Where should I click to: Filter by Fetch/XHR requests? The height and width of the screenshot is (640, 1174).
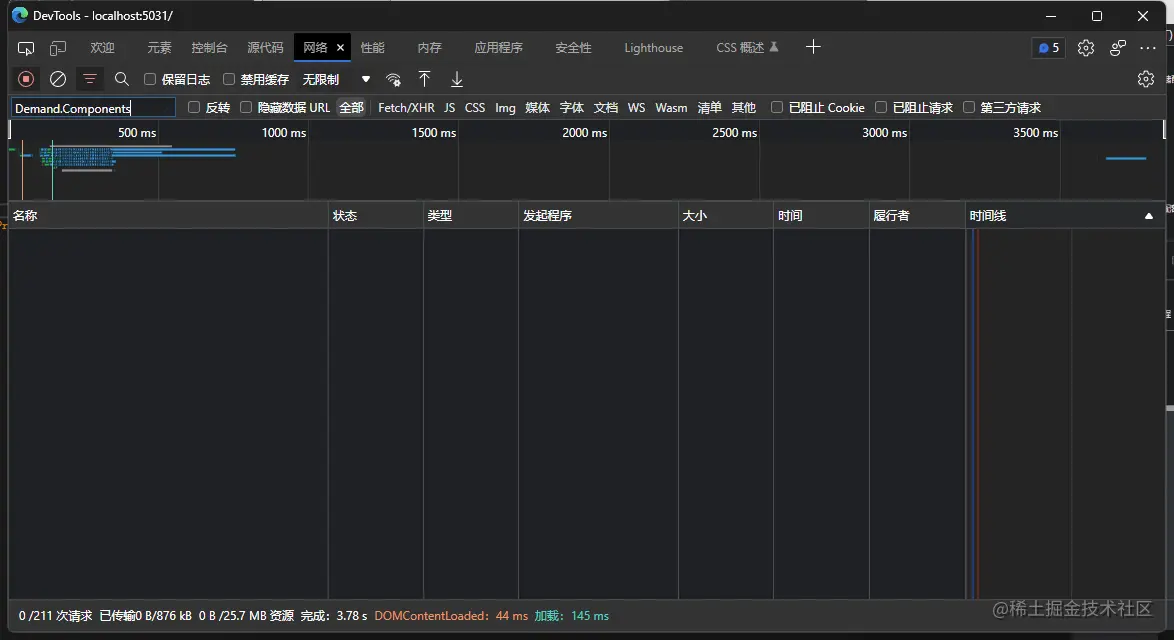406,108
